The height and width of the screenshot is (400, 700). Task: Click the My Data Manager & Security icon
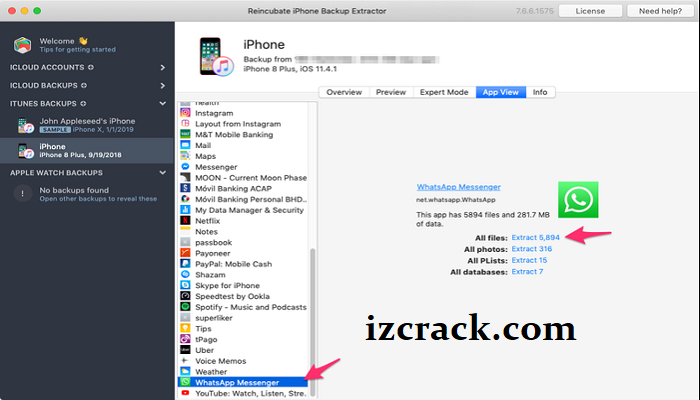point(185,210)
